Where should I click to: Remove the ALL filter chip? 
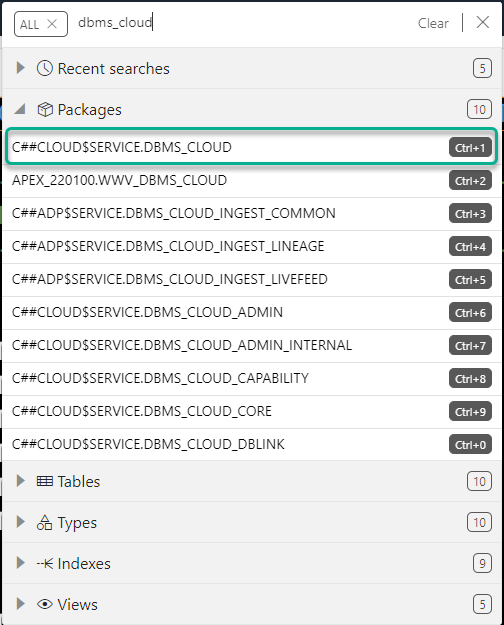(52, 24)
